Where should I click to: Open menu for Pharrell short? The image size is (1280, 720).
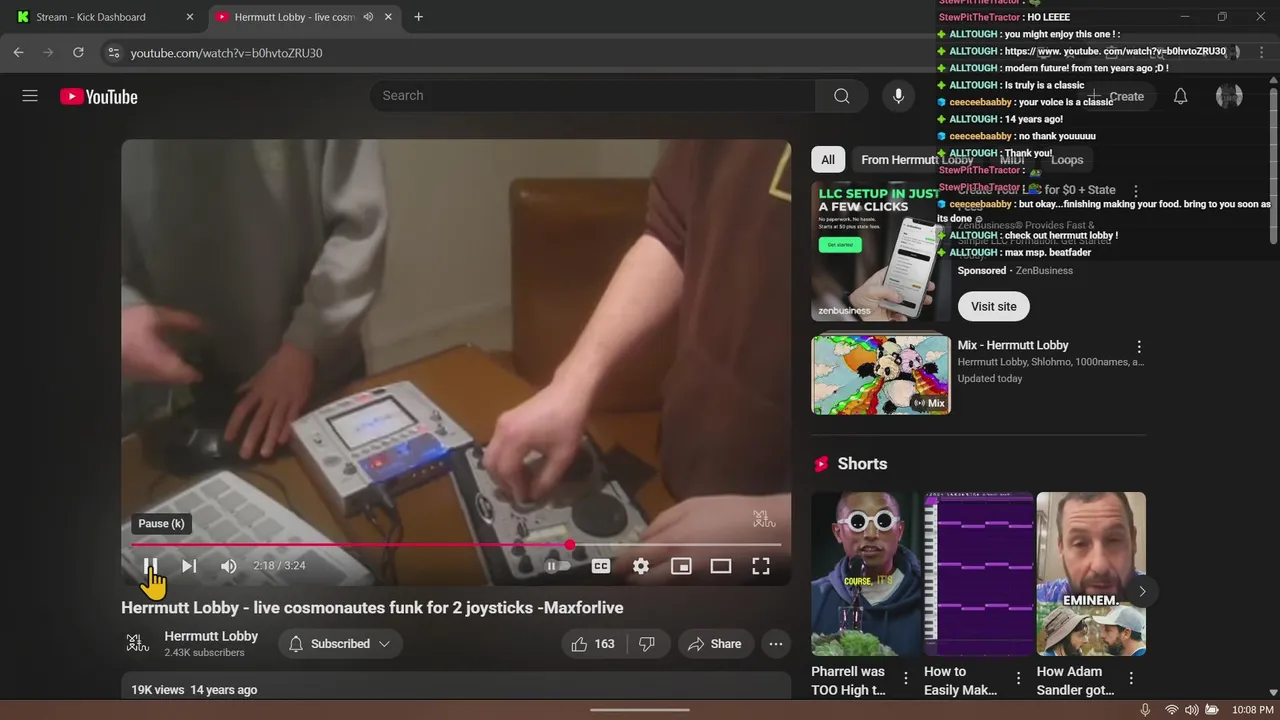pos(906,679)
